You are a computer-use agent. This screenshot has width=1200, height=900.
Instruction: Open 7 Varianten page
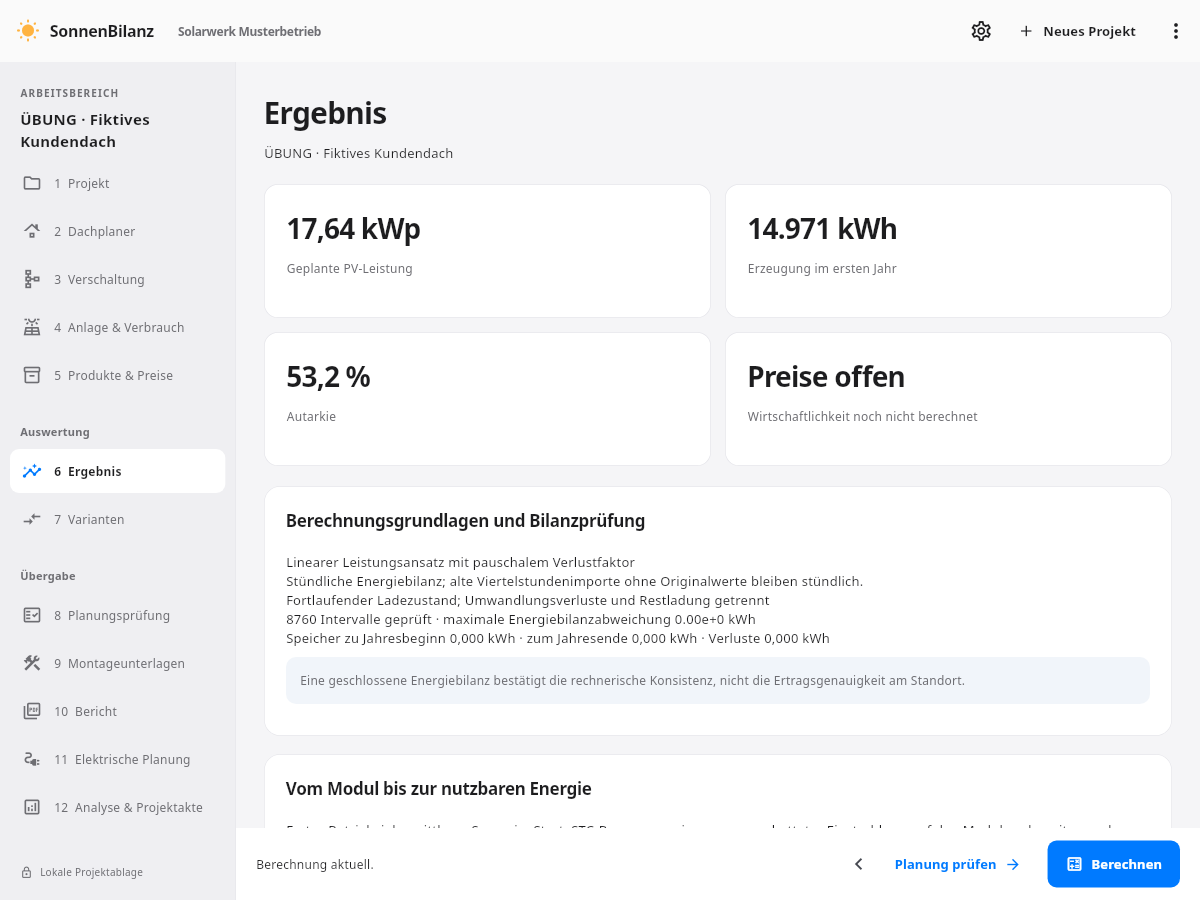click(118, 519)
